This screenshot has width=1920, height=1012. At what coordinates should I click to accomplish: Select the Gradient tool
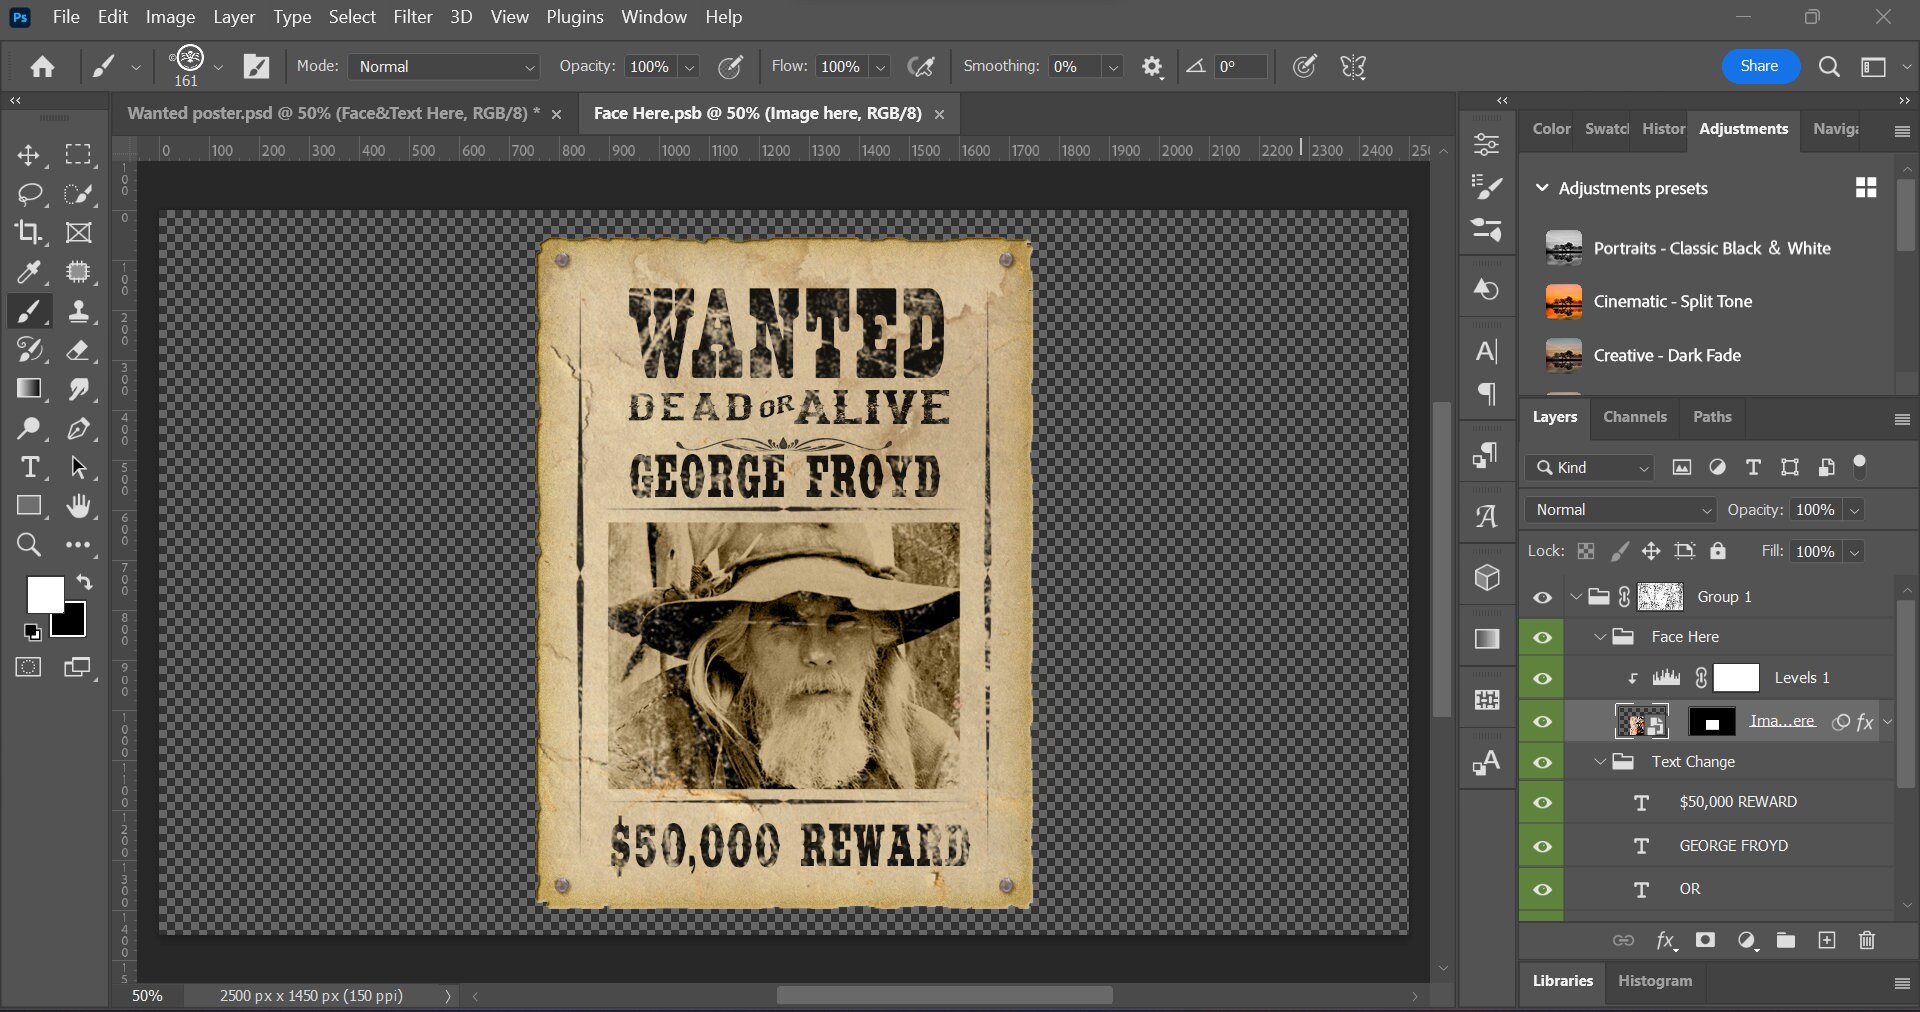point(30,390)
